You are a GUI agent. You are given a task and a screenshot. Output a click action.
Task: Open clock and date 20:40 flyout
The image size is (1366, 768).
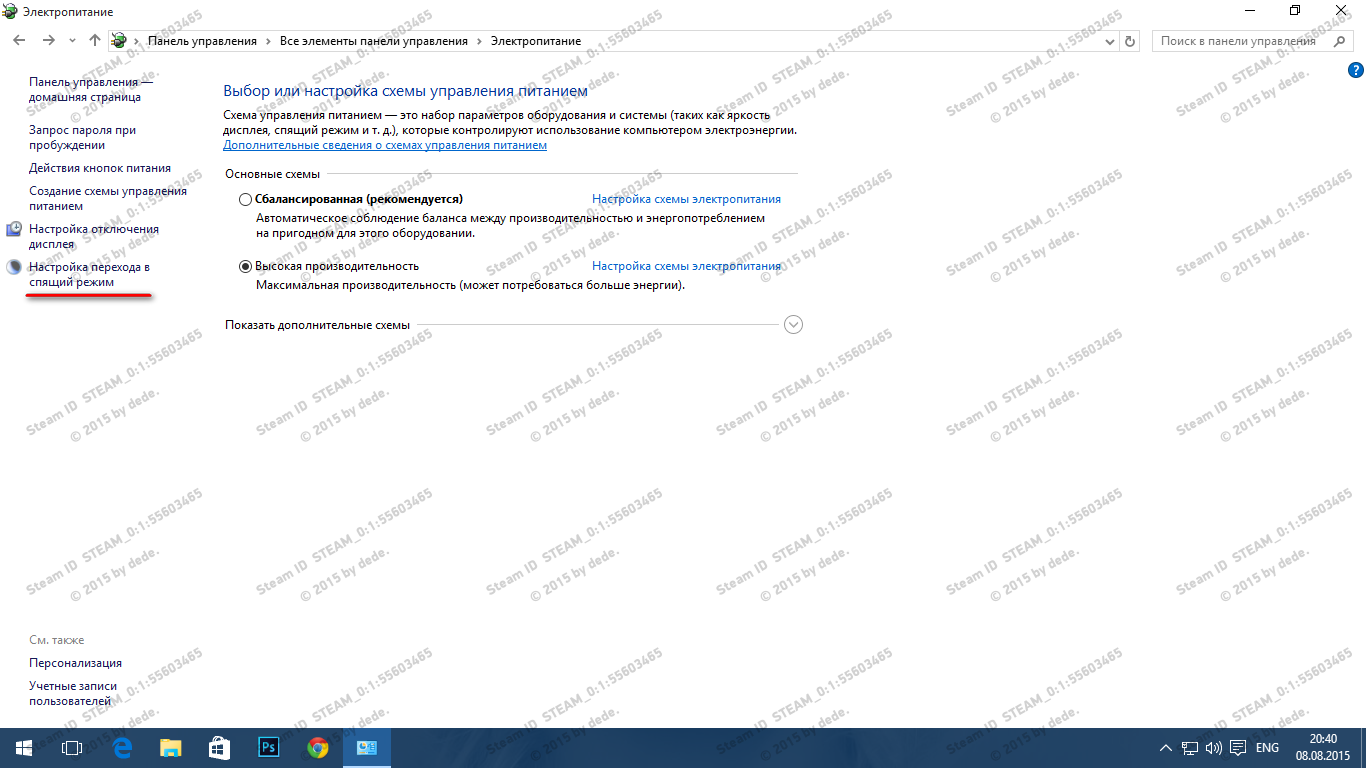coord(1323,748)
